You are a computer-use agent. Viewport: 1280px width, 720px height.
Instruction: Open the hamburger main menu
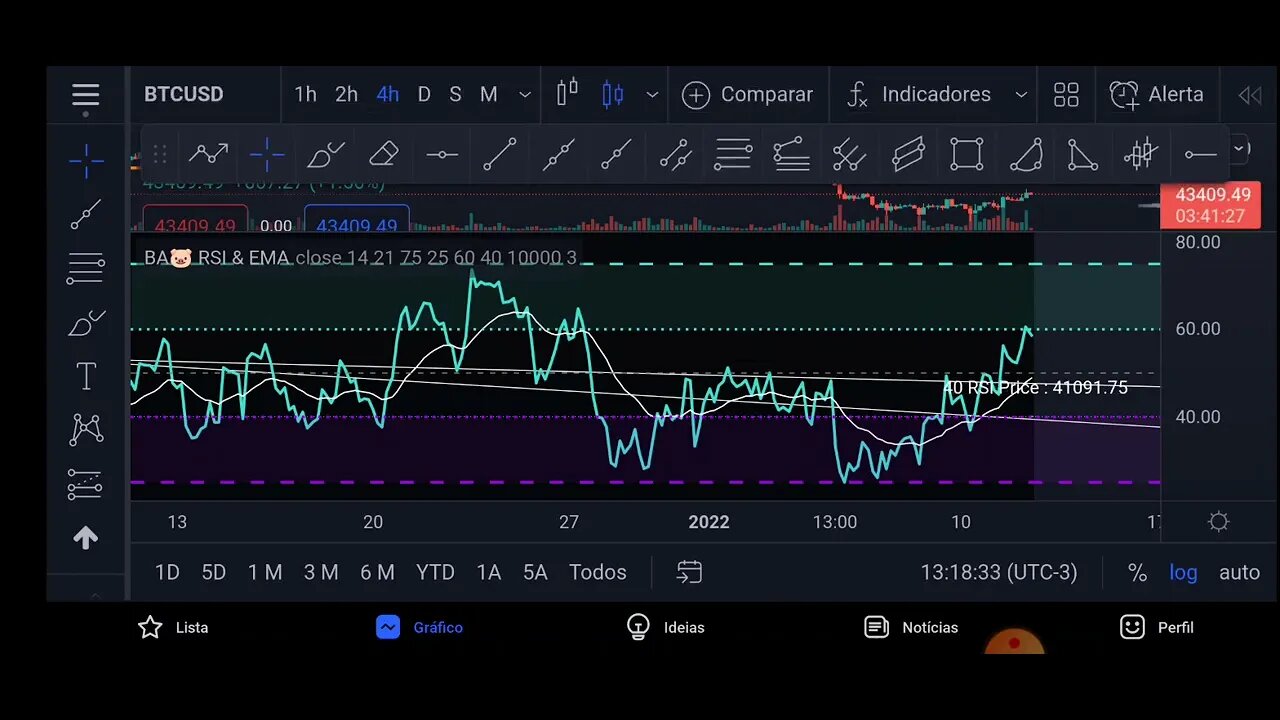[85, 96]
